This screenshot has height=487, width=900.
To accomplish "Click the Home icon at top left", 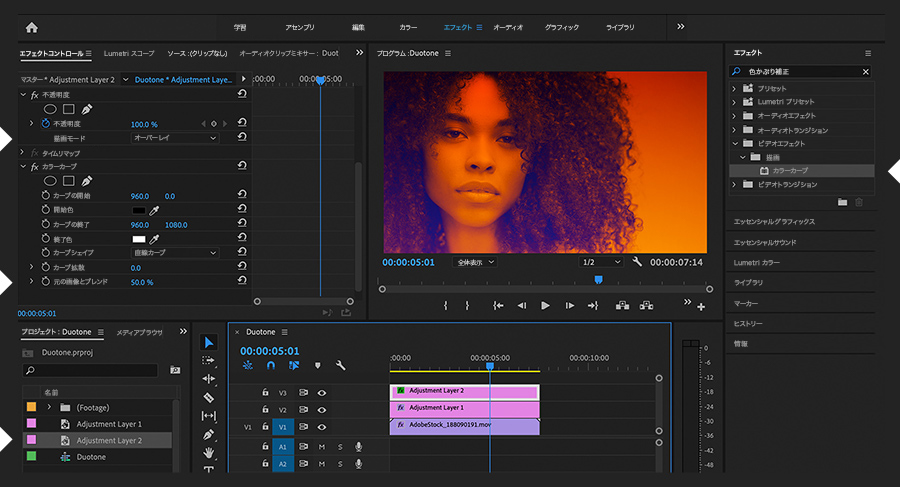I will (31, 27).
